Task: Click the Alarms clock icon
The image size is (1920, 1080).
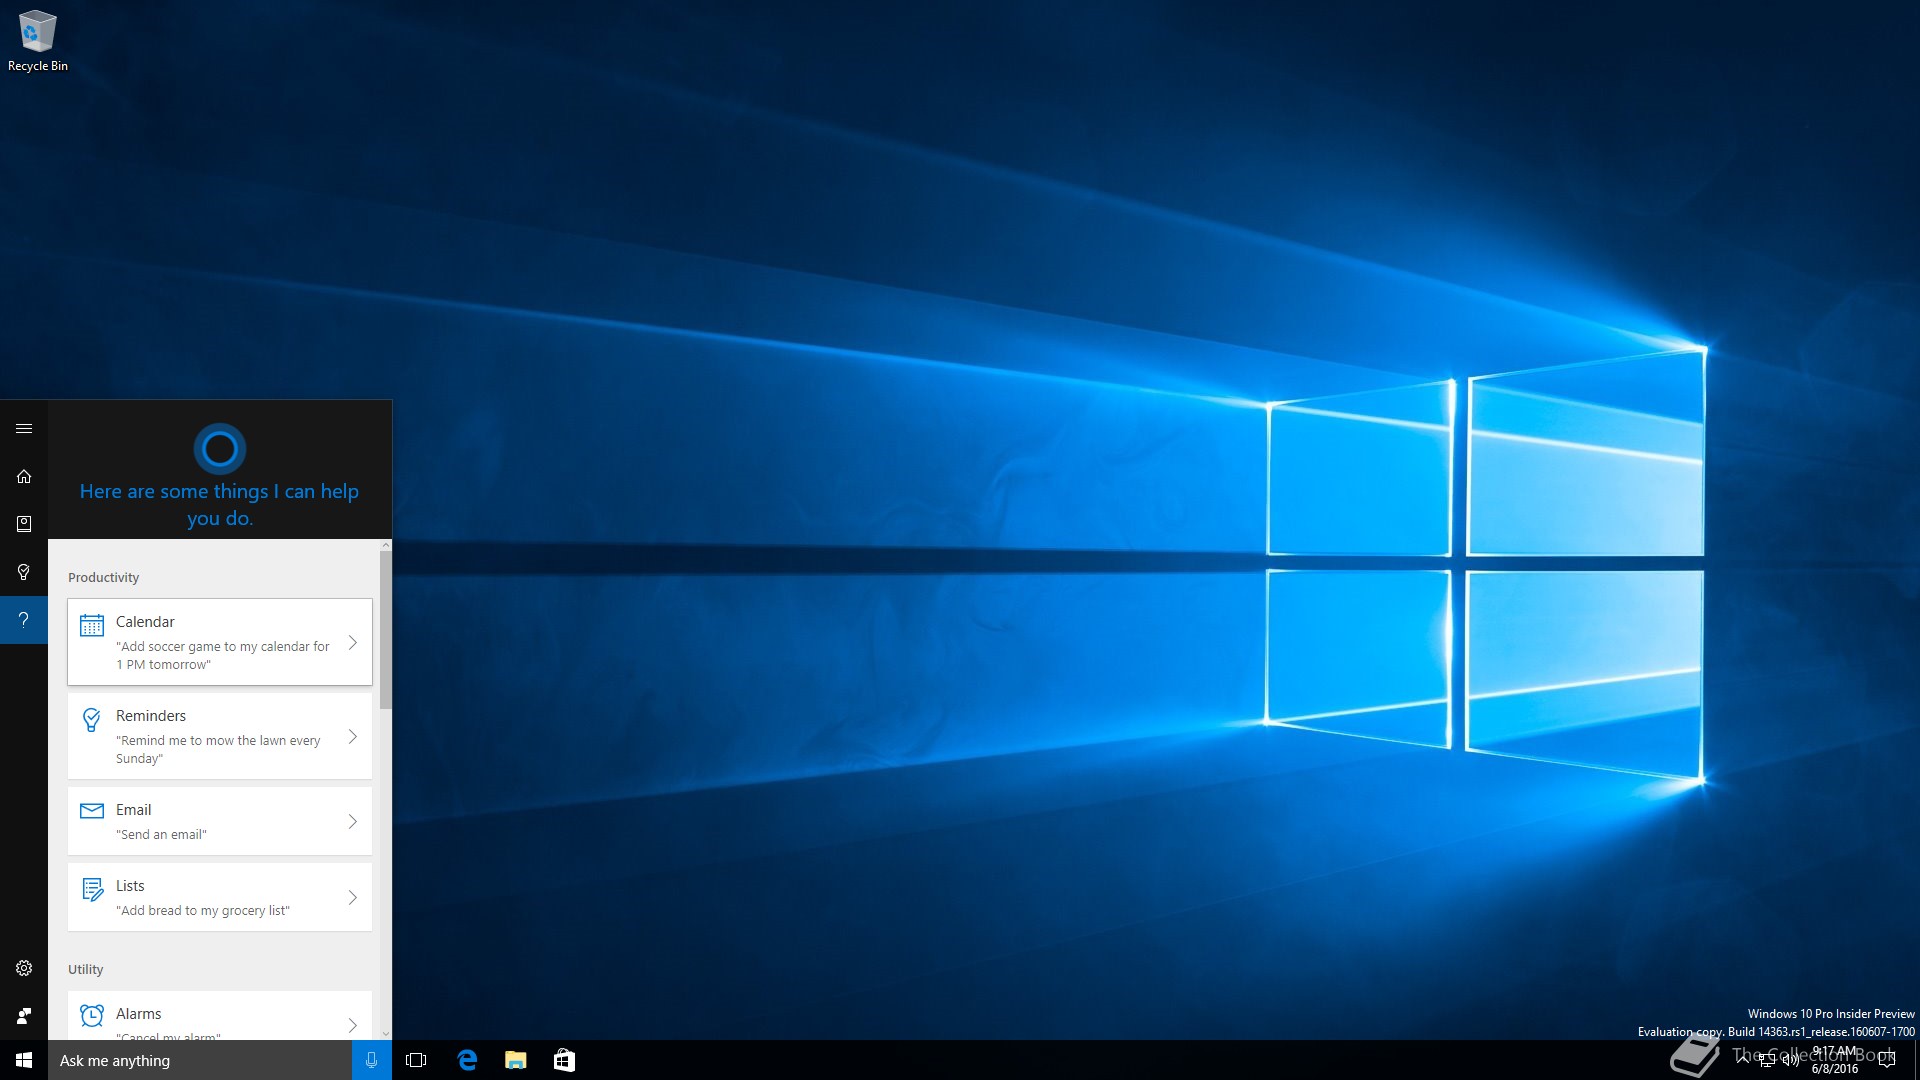Action: [92, 1016]
